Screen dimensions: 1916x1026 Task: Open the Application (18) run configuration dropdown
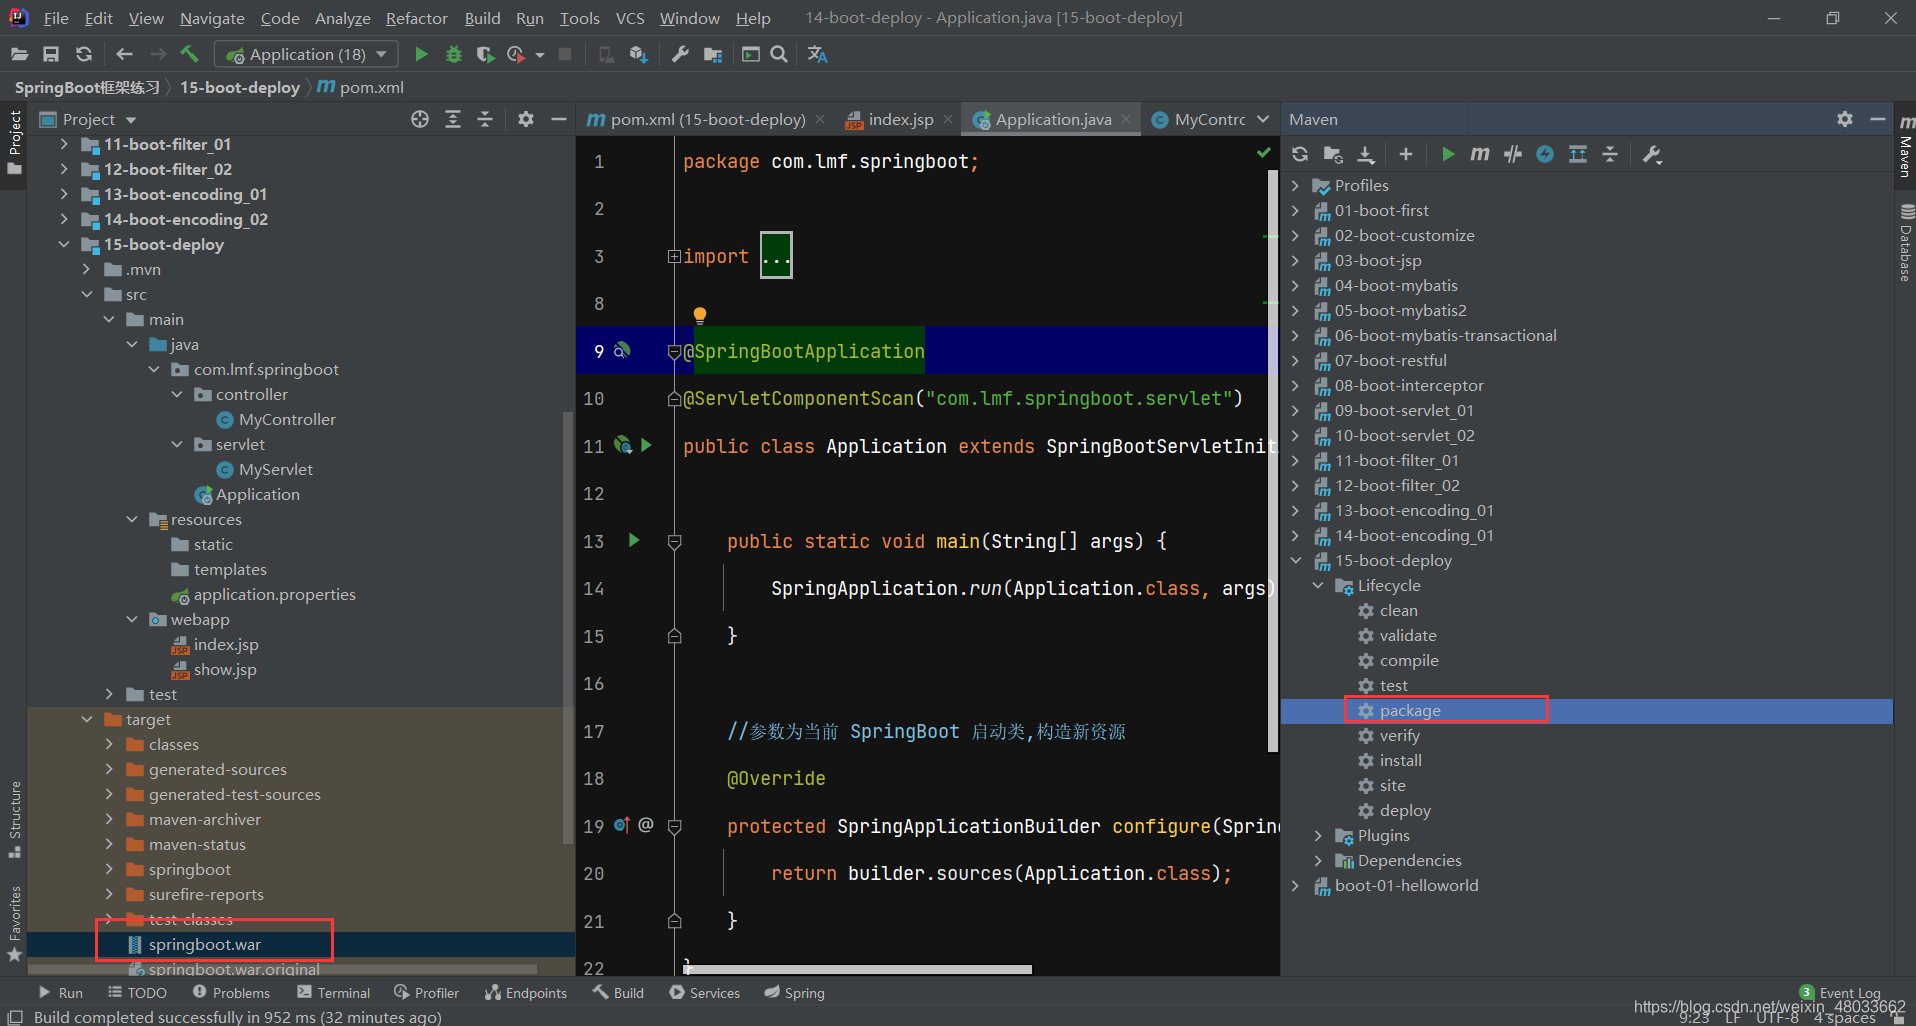[306, 54]
